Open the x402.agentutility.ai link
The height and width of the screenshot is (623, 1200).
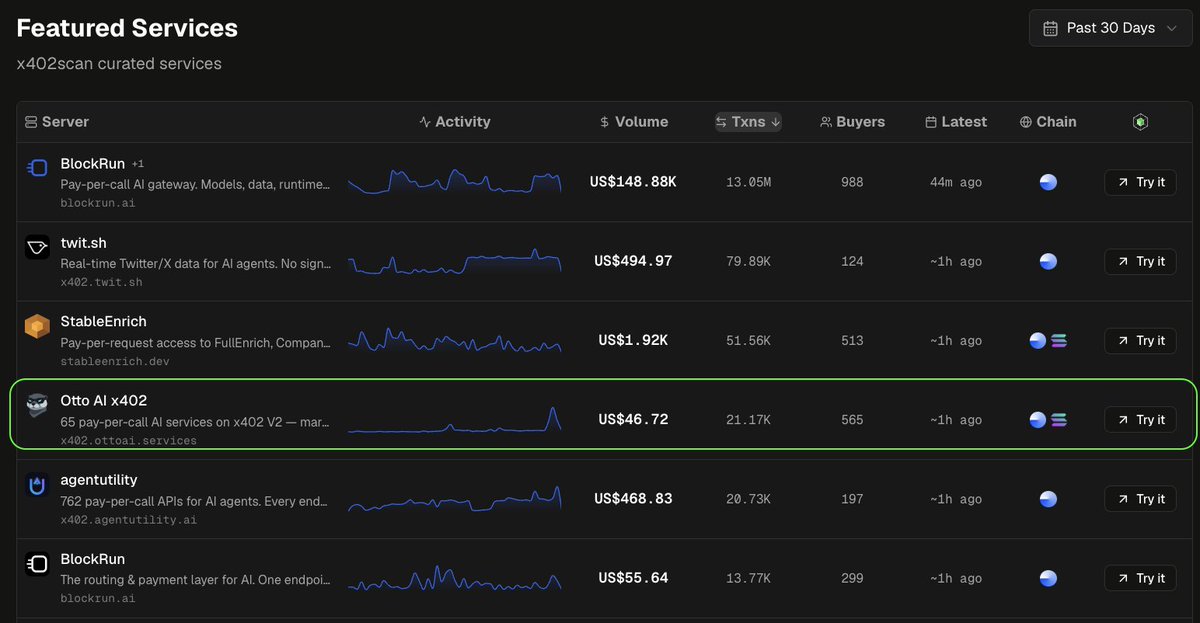pos(128,519)
